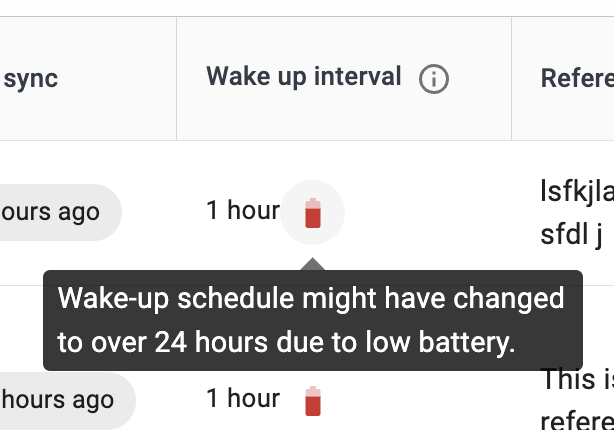Click the info icon beside Wake up interval

(433, 79)
